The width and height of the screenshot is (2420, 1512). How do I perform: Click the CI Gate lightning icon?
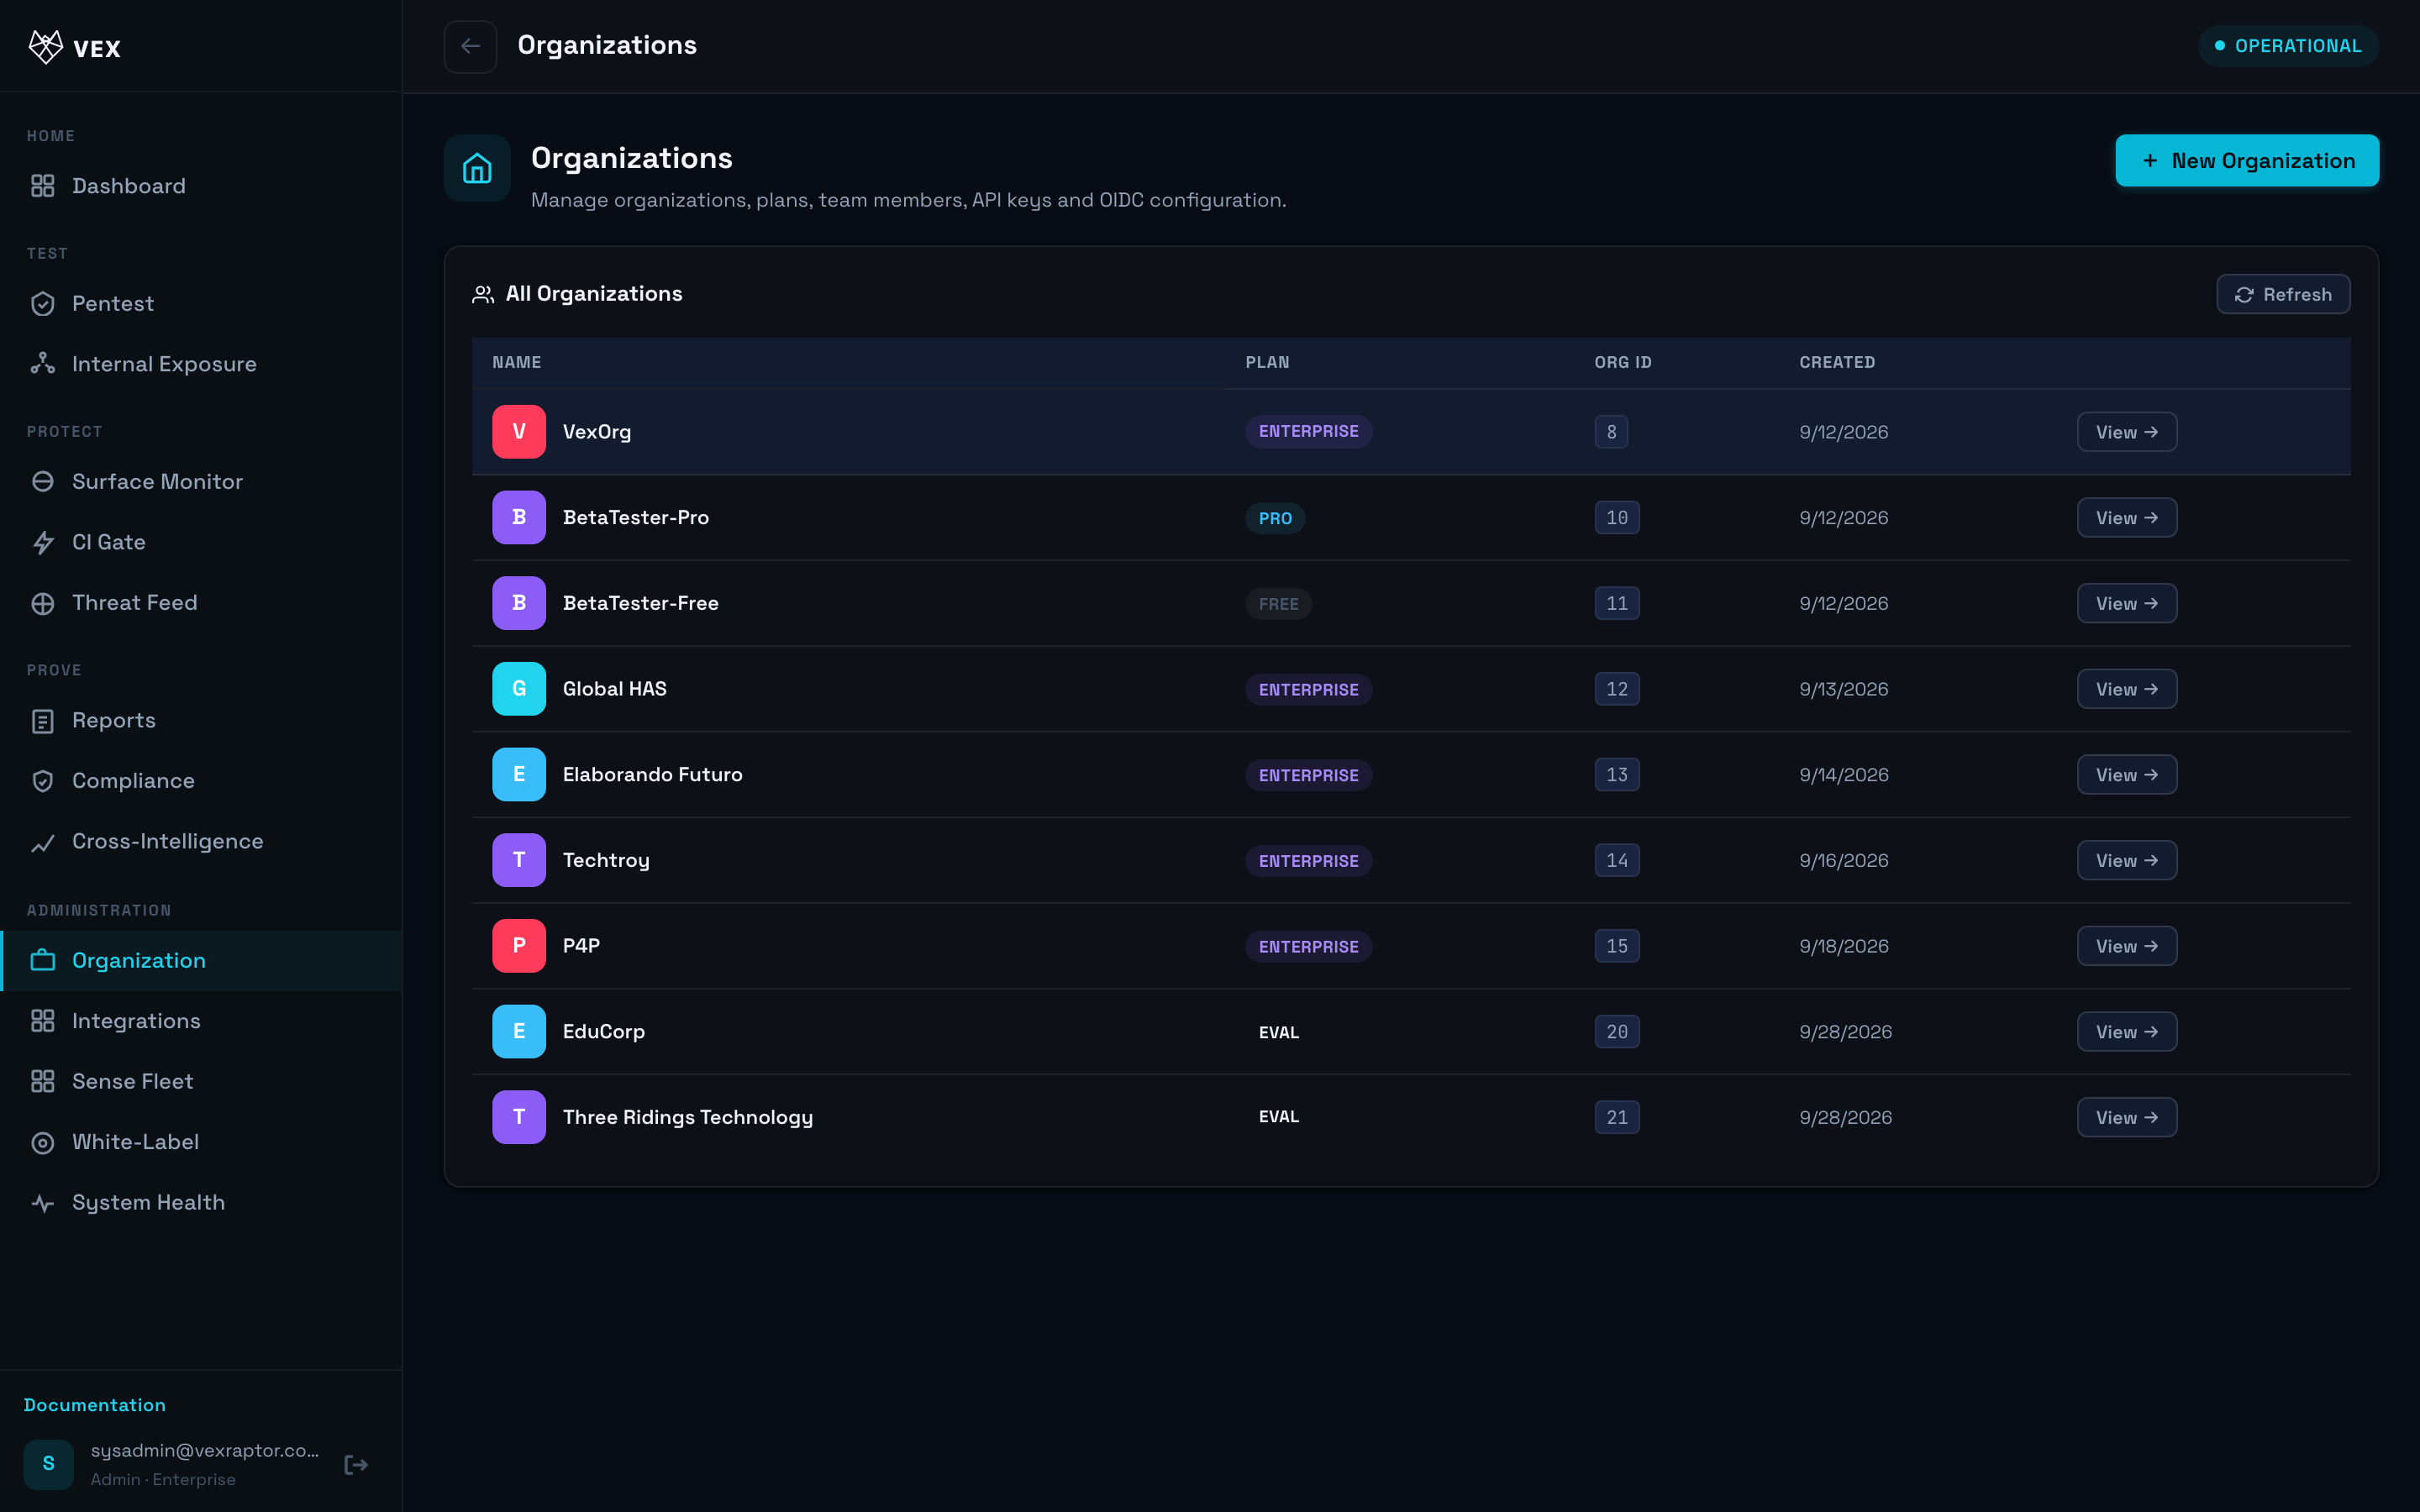tap(42, 542)
